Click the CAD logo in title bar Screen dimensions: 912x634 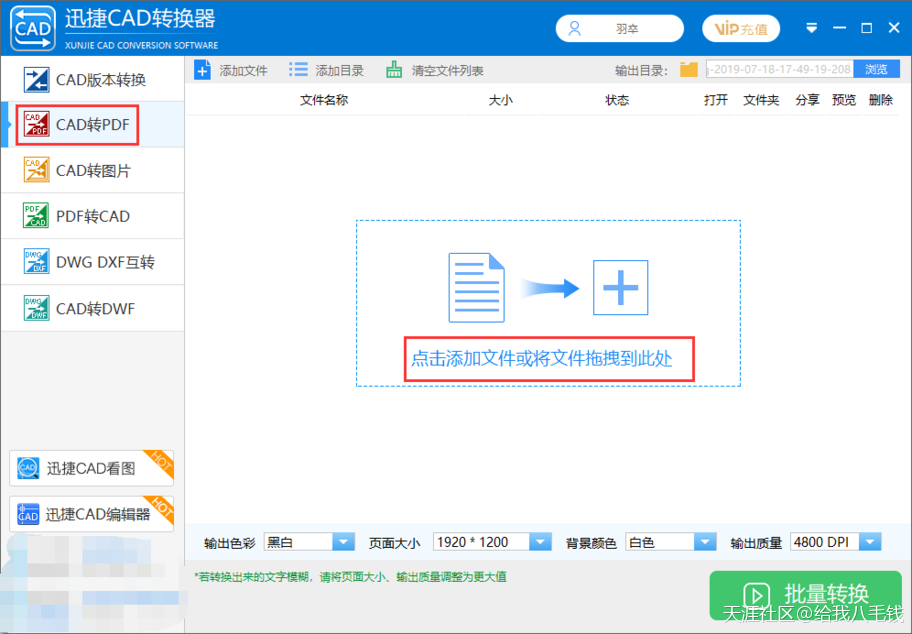(33, 28)
